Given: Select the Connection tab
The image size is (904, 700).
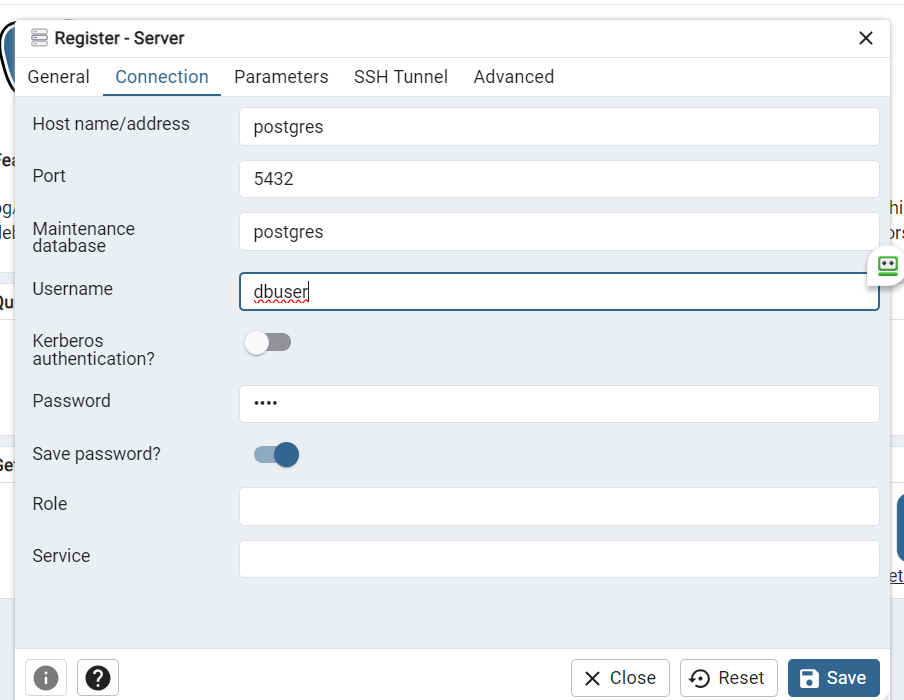Looking at the screenshot, I should pos(162,77).
